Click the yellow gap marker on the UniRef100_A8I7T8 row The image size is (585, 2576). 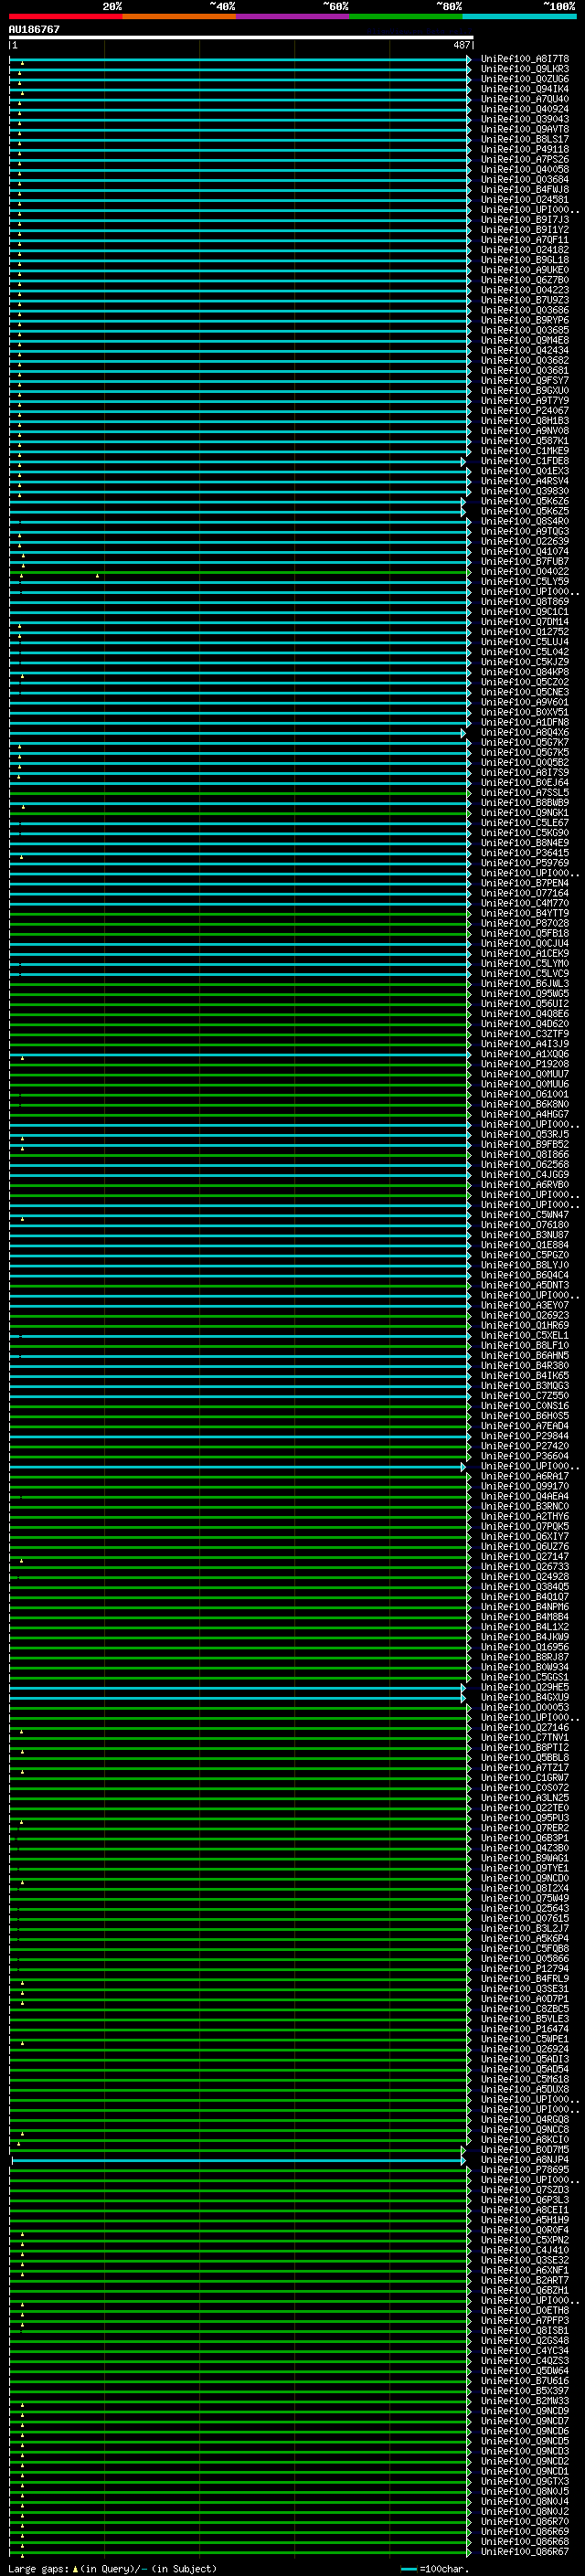tap(21, 63)
